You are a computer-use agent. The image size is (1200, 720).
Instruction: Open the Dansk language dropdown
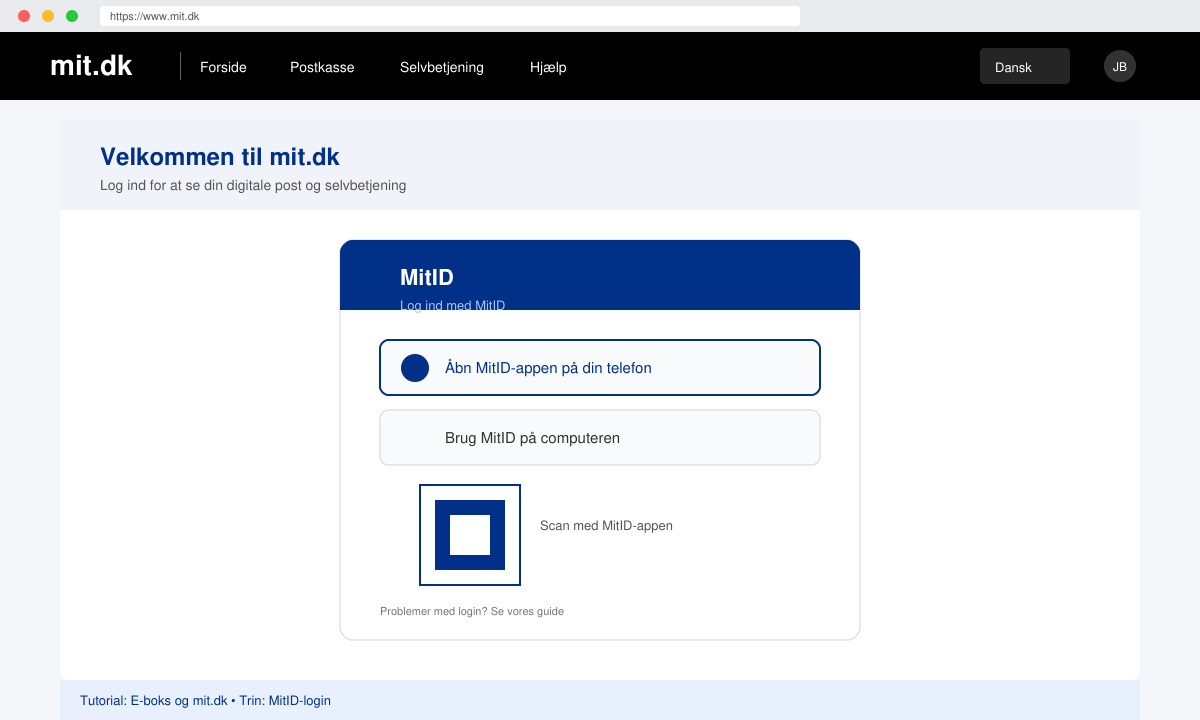(x=1025, y=66)
